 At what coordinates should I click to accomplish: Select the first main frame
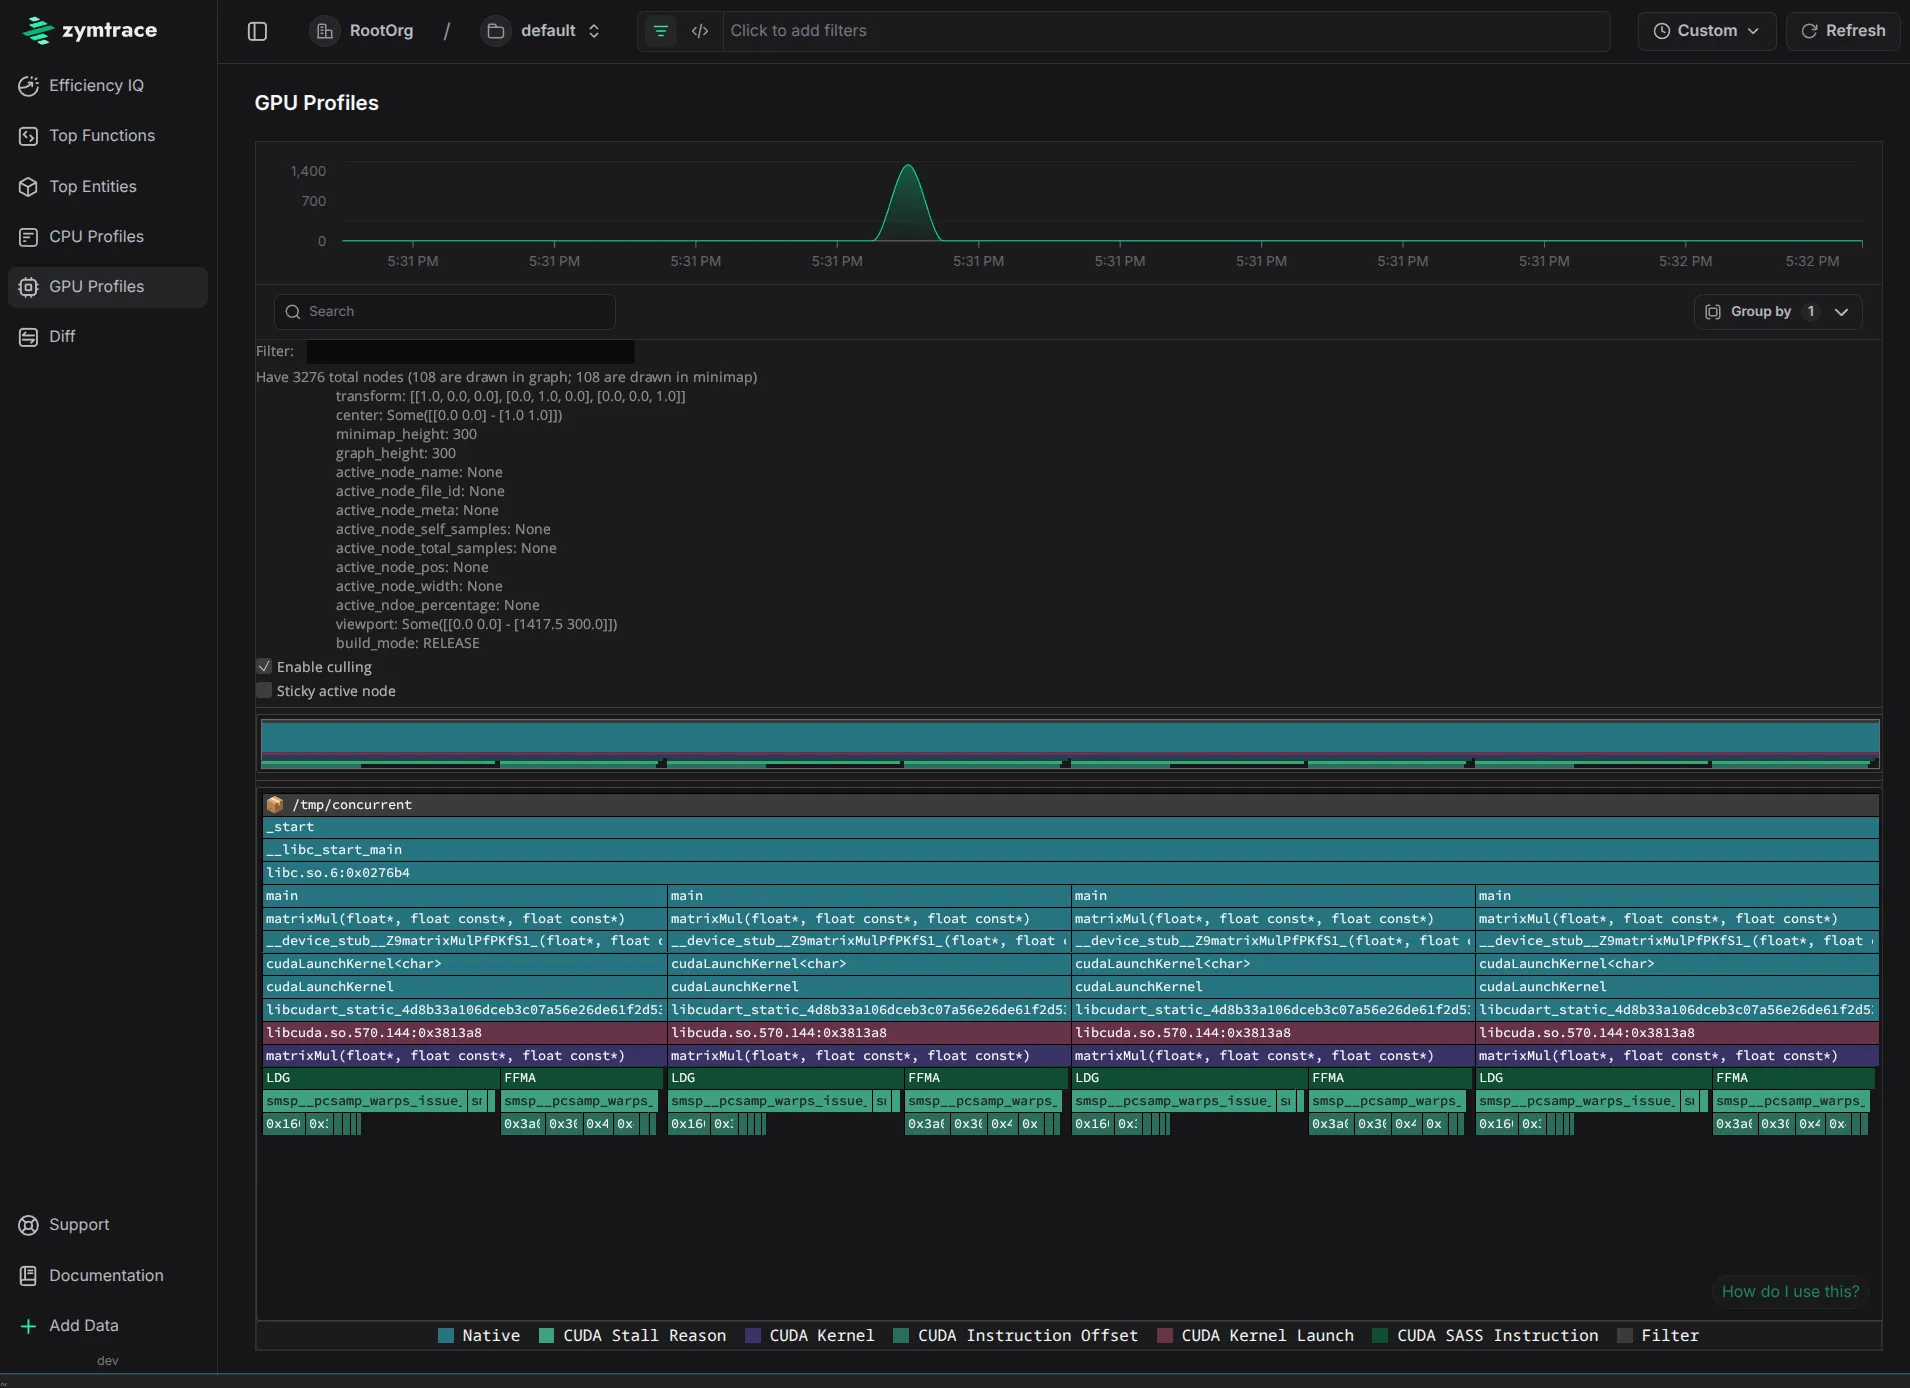[464, 896]
